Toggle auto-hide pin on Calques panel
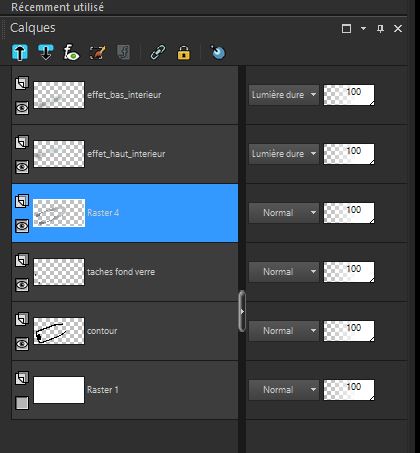 [380, 29]
